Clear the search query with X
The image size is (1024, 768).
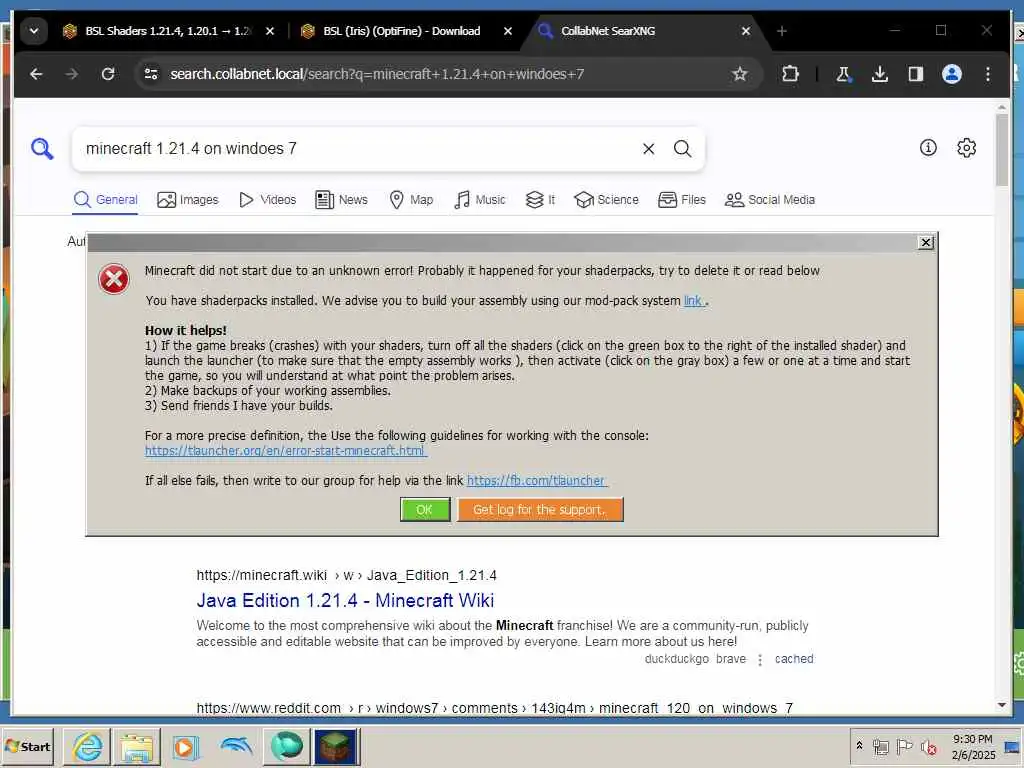click(x=648, y=149)
